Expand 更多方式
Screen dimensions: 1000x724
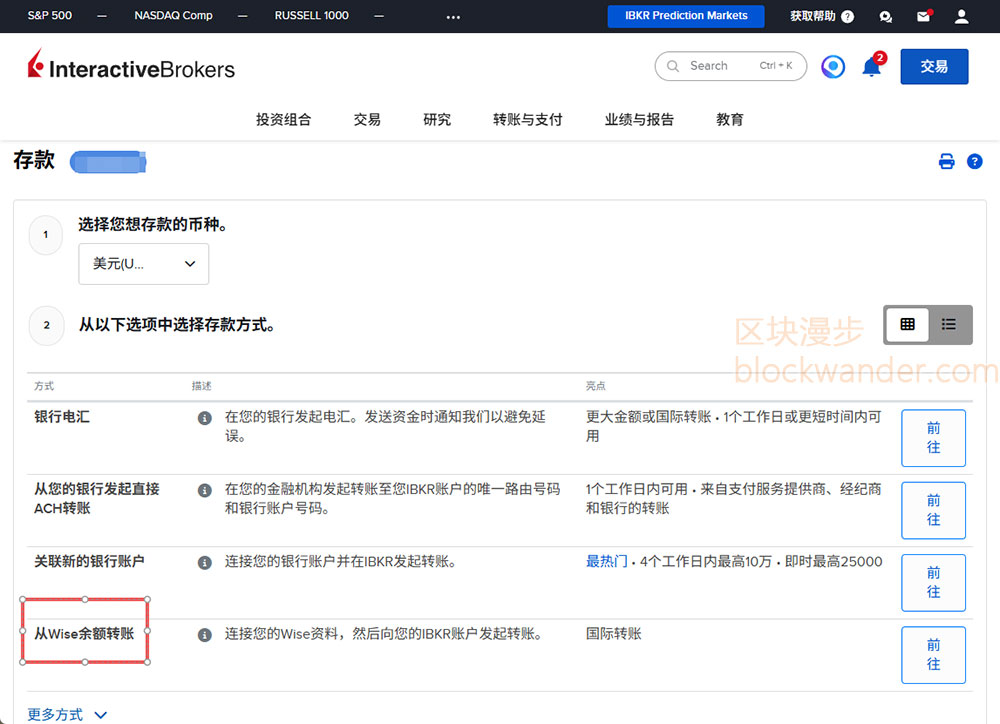[x=67, y=714]
